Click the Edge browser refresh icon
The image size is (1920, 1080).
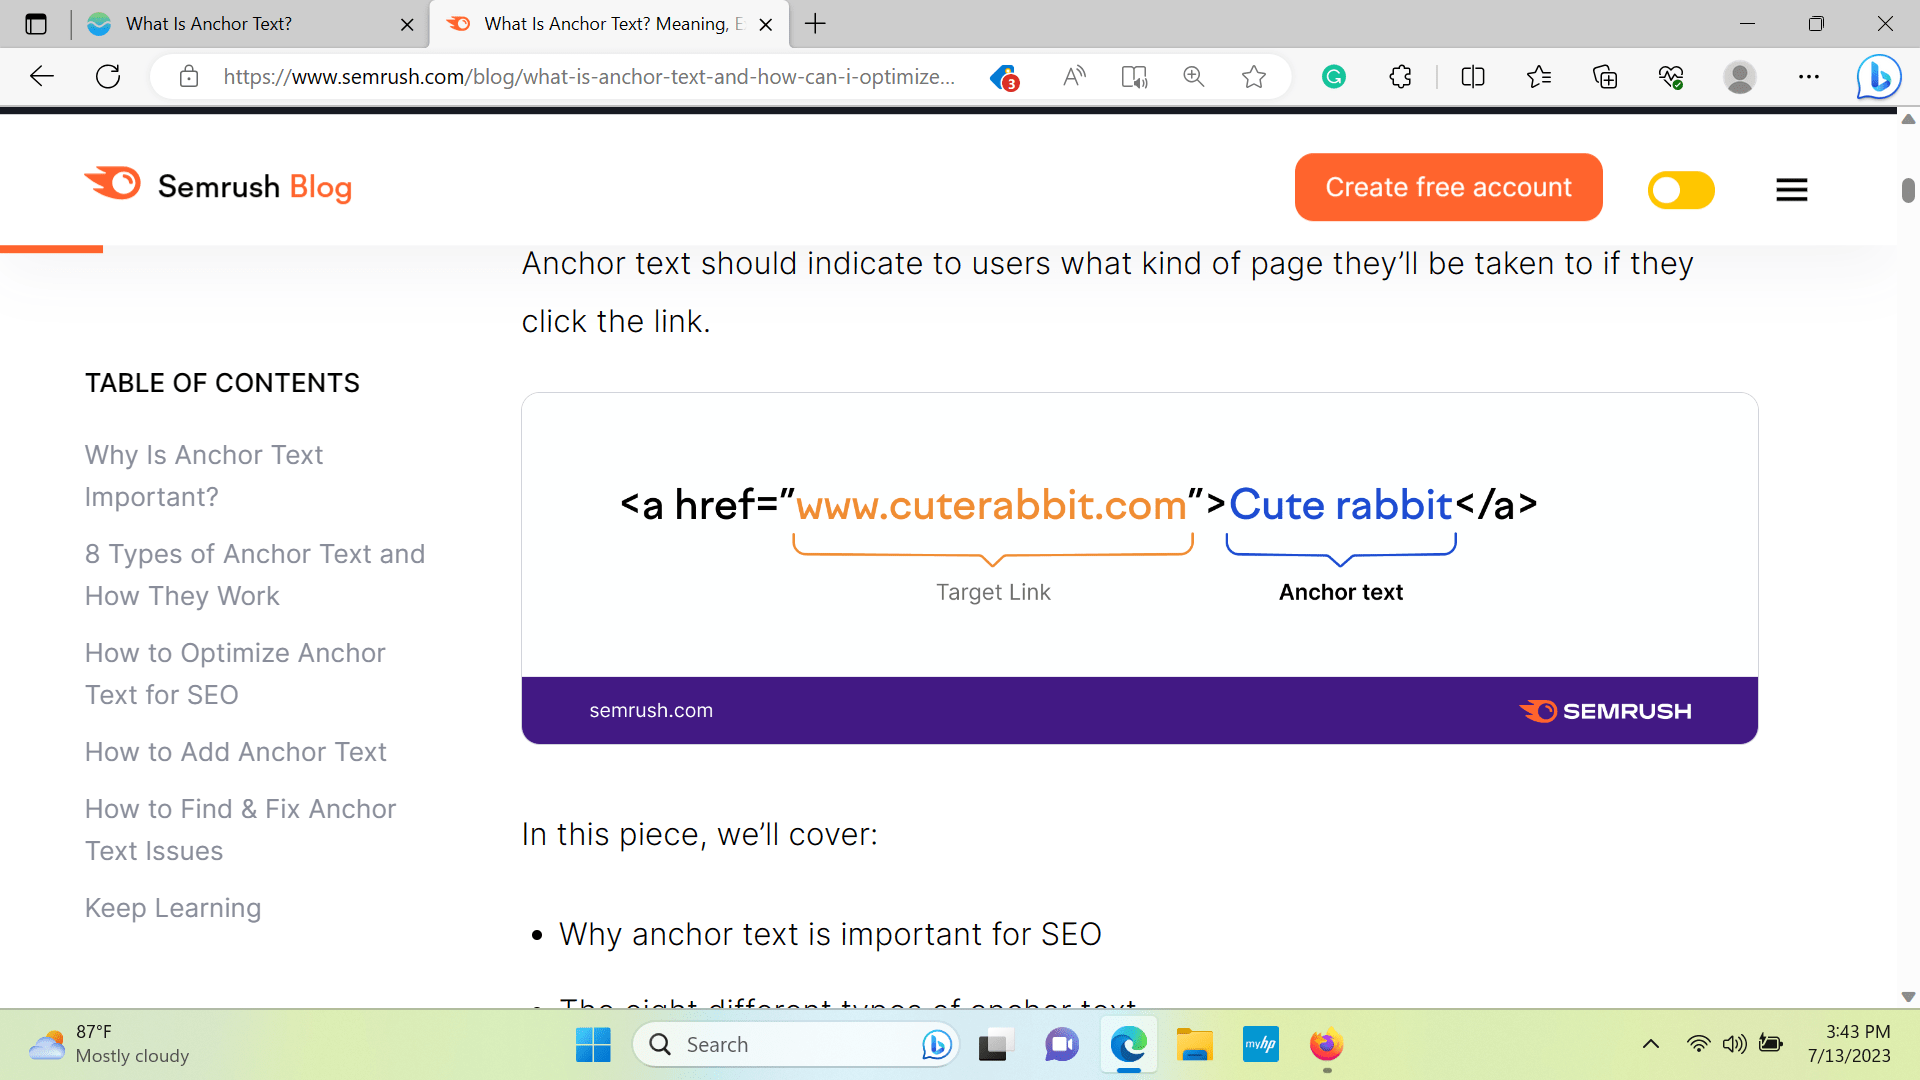pyautogui.click(x=111, y=75)
